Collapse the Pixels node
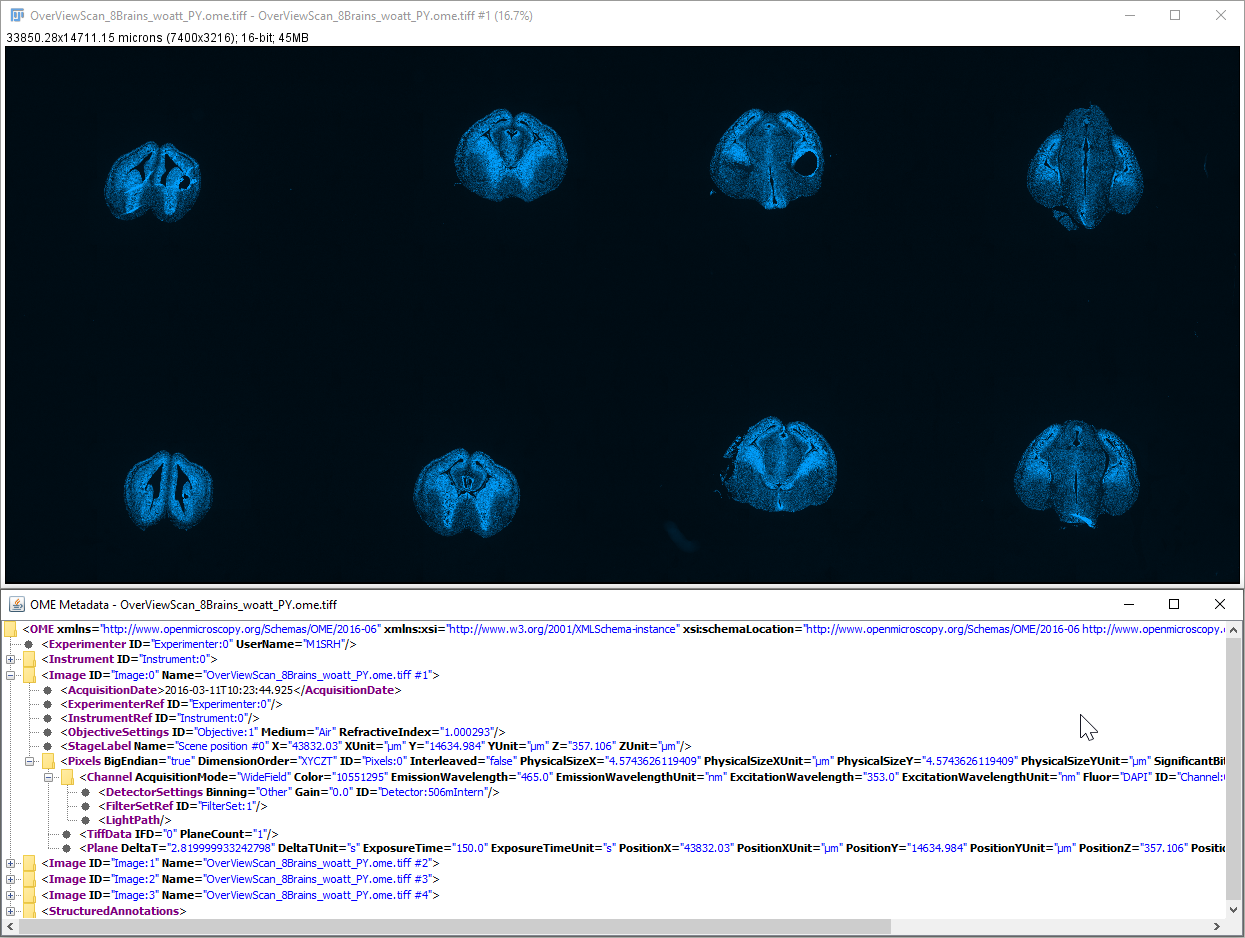1245x938 pixels. (29, 762)
